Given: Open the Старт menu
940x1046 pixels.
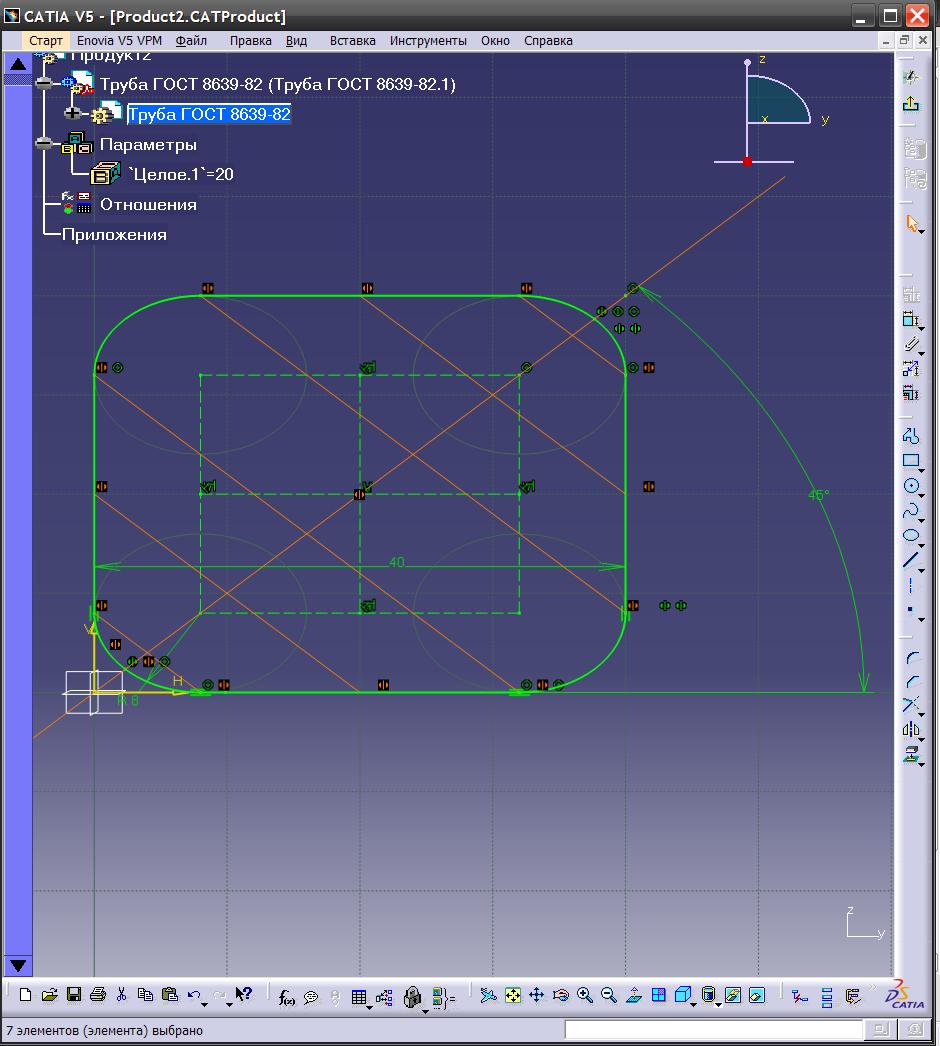Looking at the screenshot, I should tap(45, 41).
